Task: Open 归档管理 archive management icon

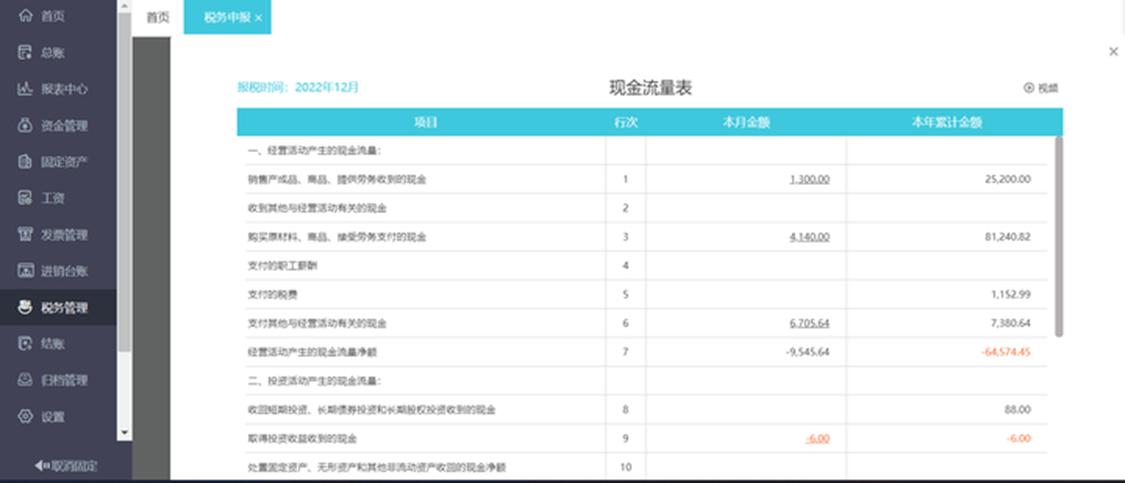Action: coord(25,380)
